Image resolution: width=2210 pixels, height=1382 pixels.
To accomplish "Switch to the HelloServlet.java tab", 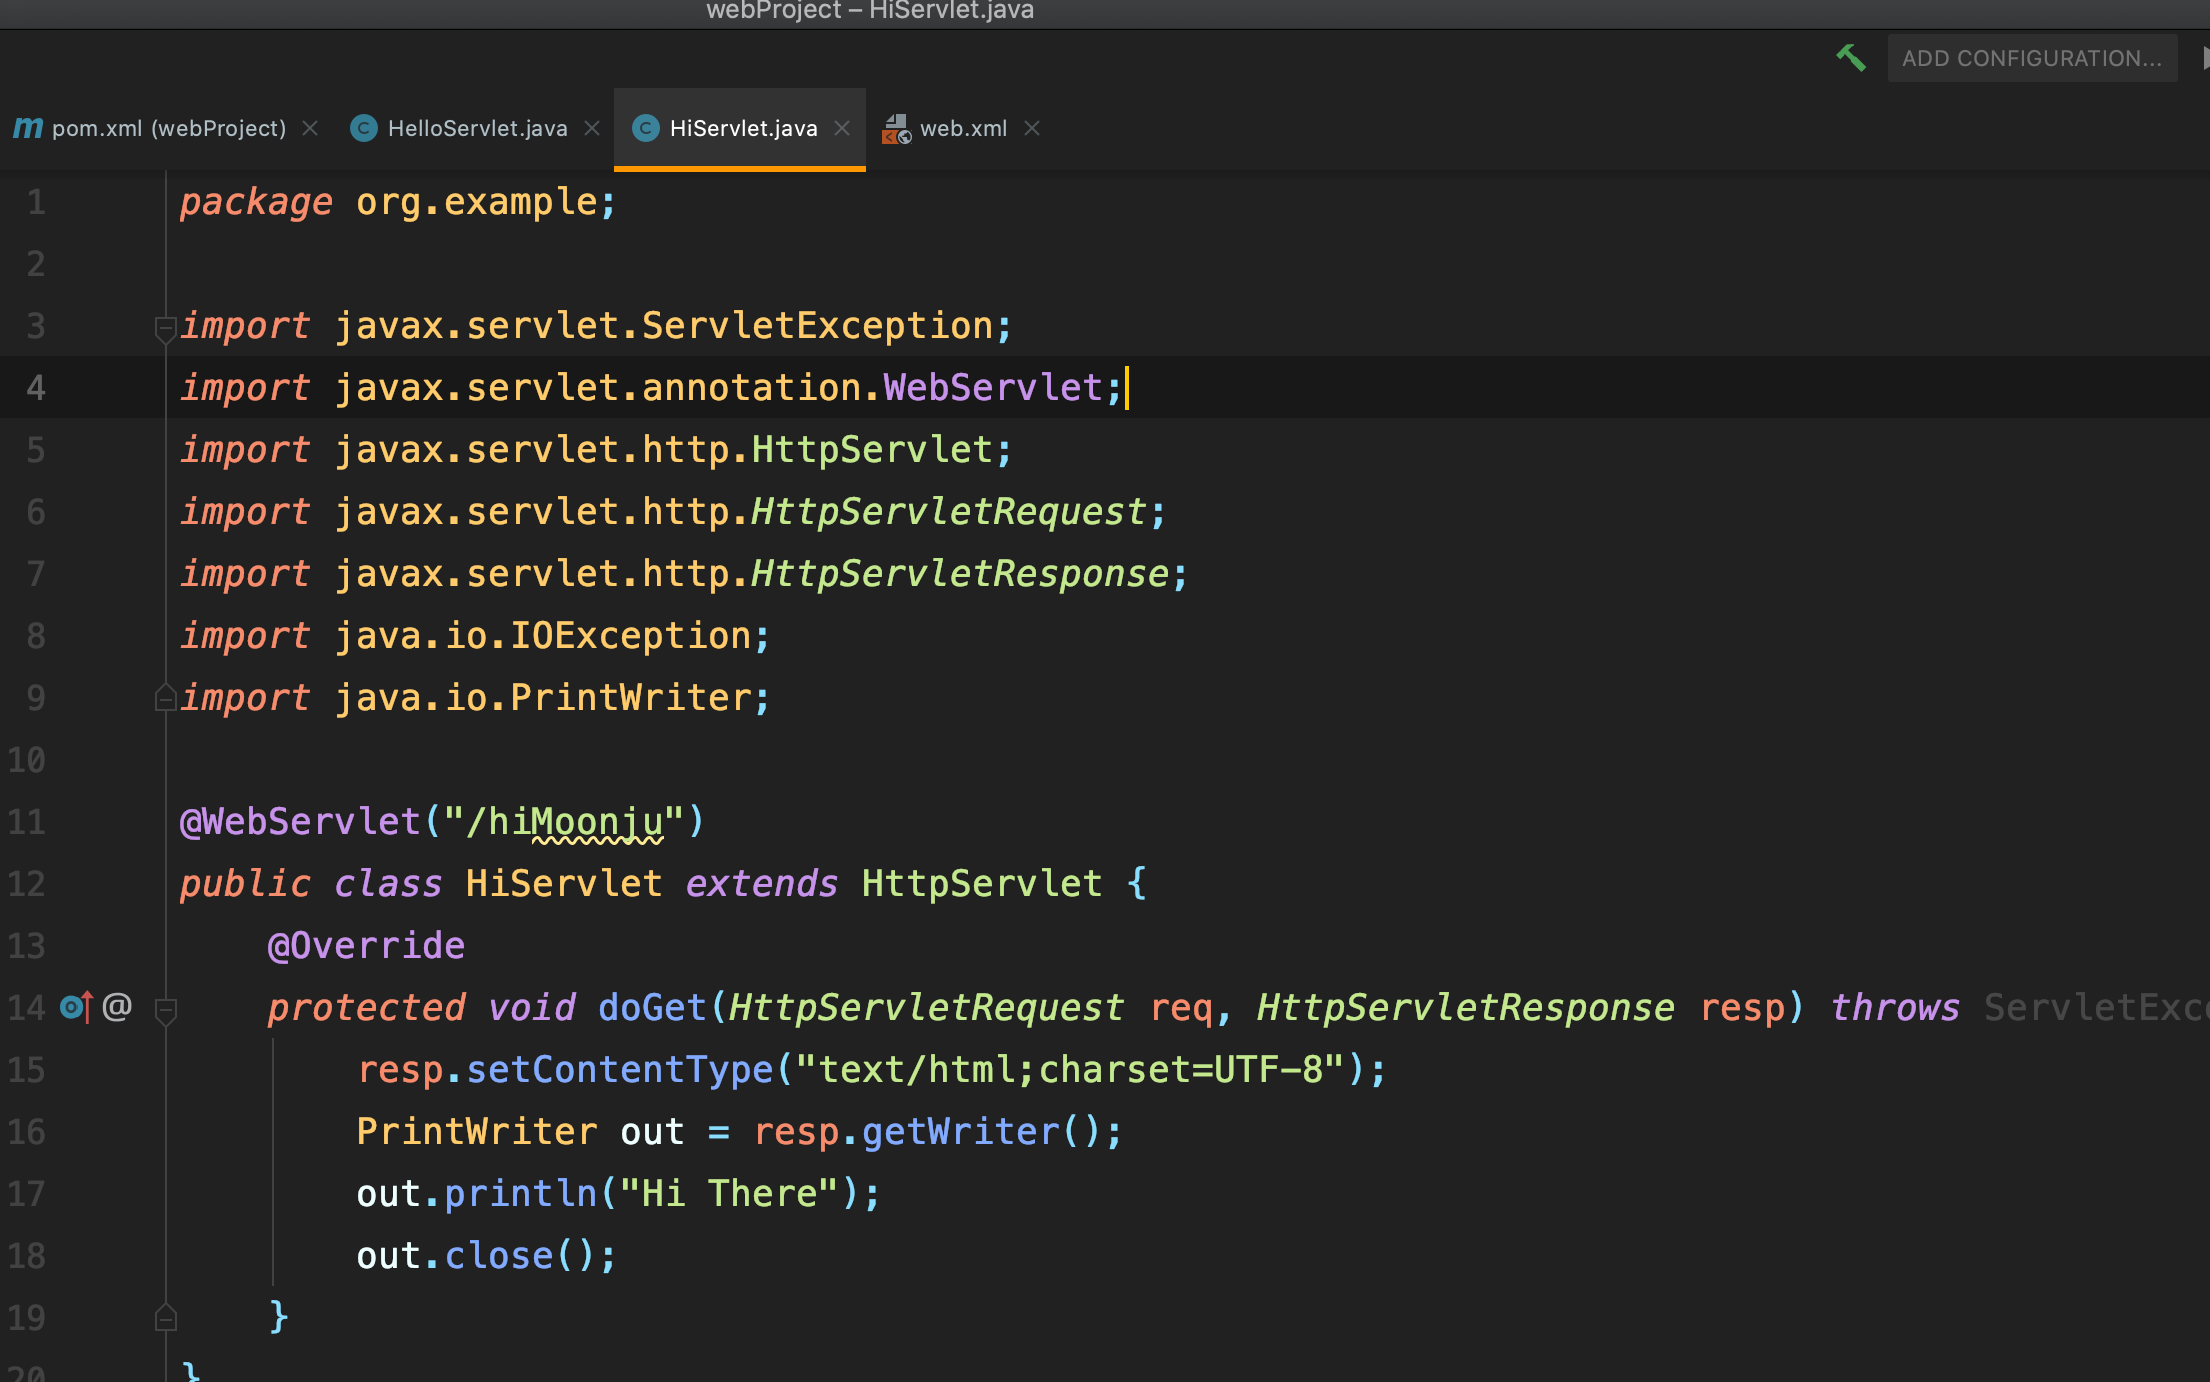I will [477, 128].
